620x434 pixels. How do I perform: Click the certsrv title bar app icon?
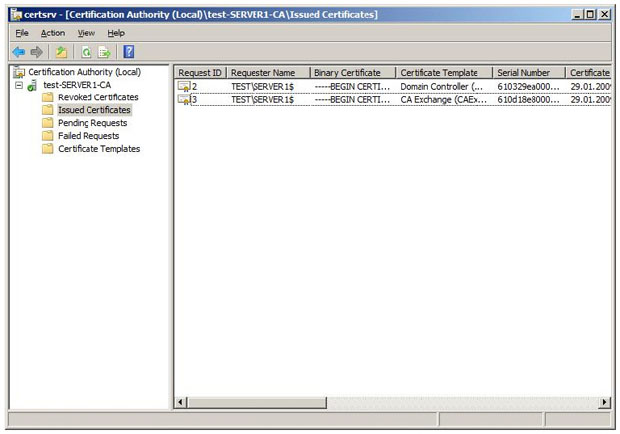(x=17, y=15)
